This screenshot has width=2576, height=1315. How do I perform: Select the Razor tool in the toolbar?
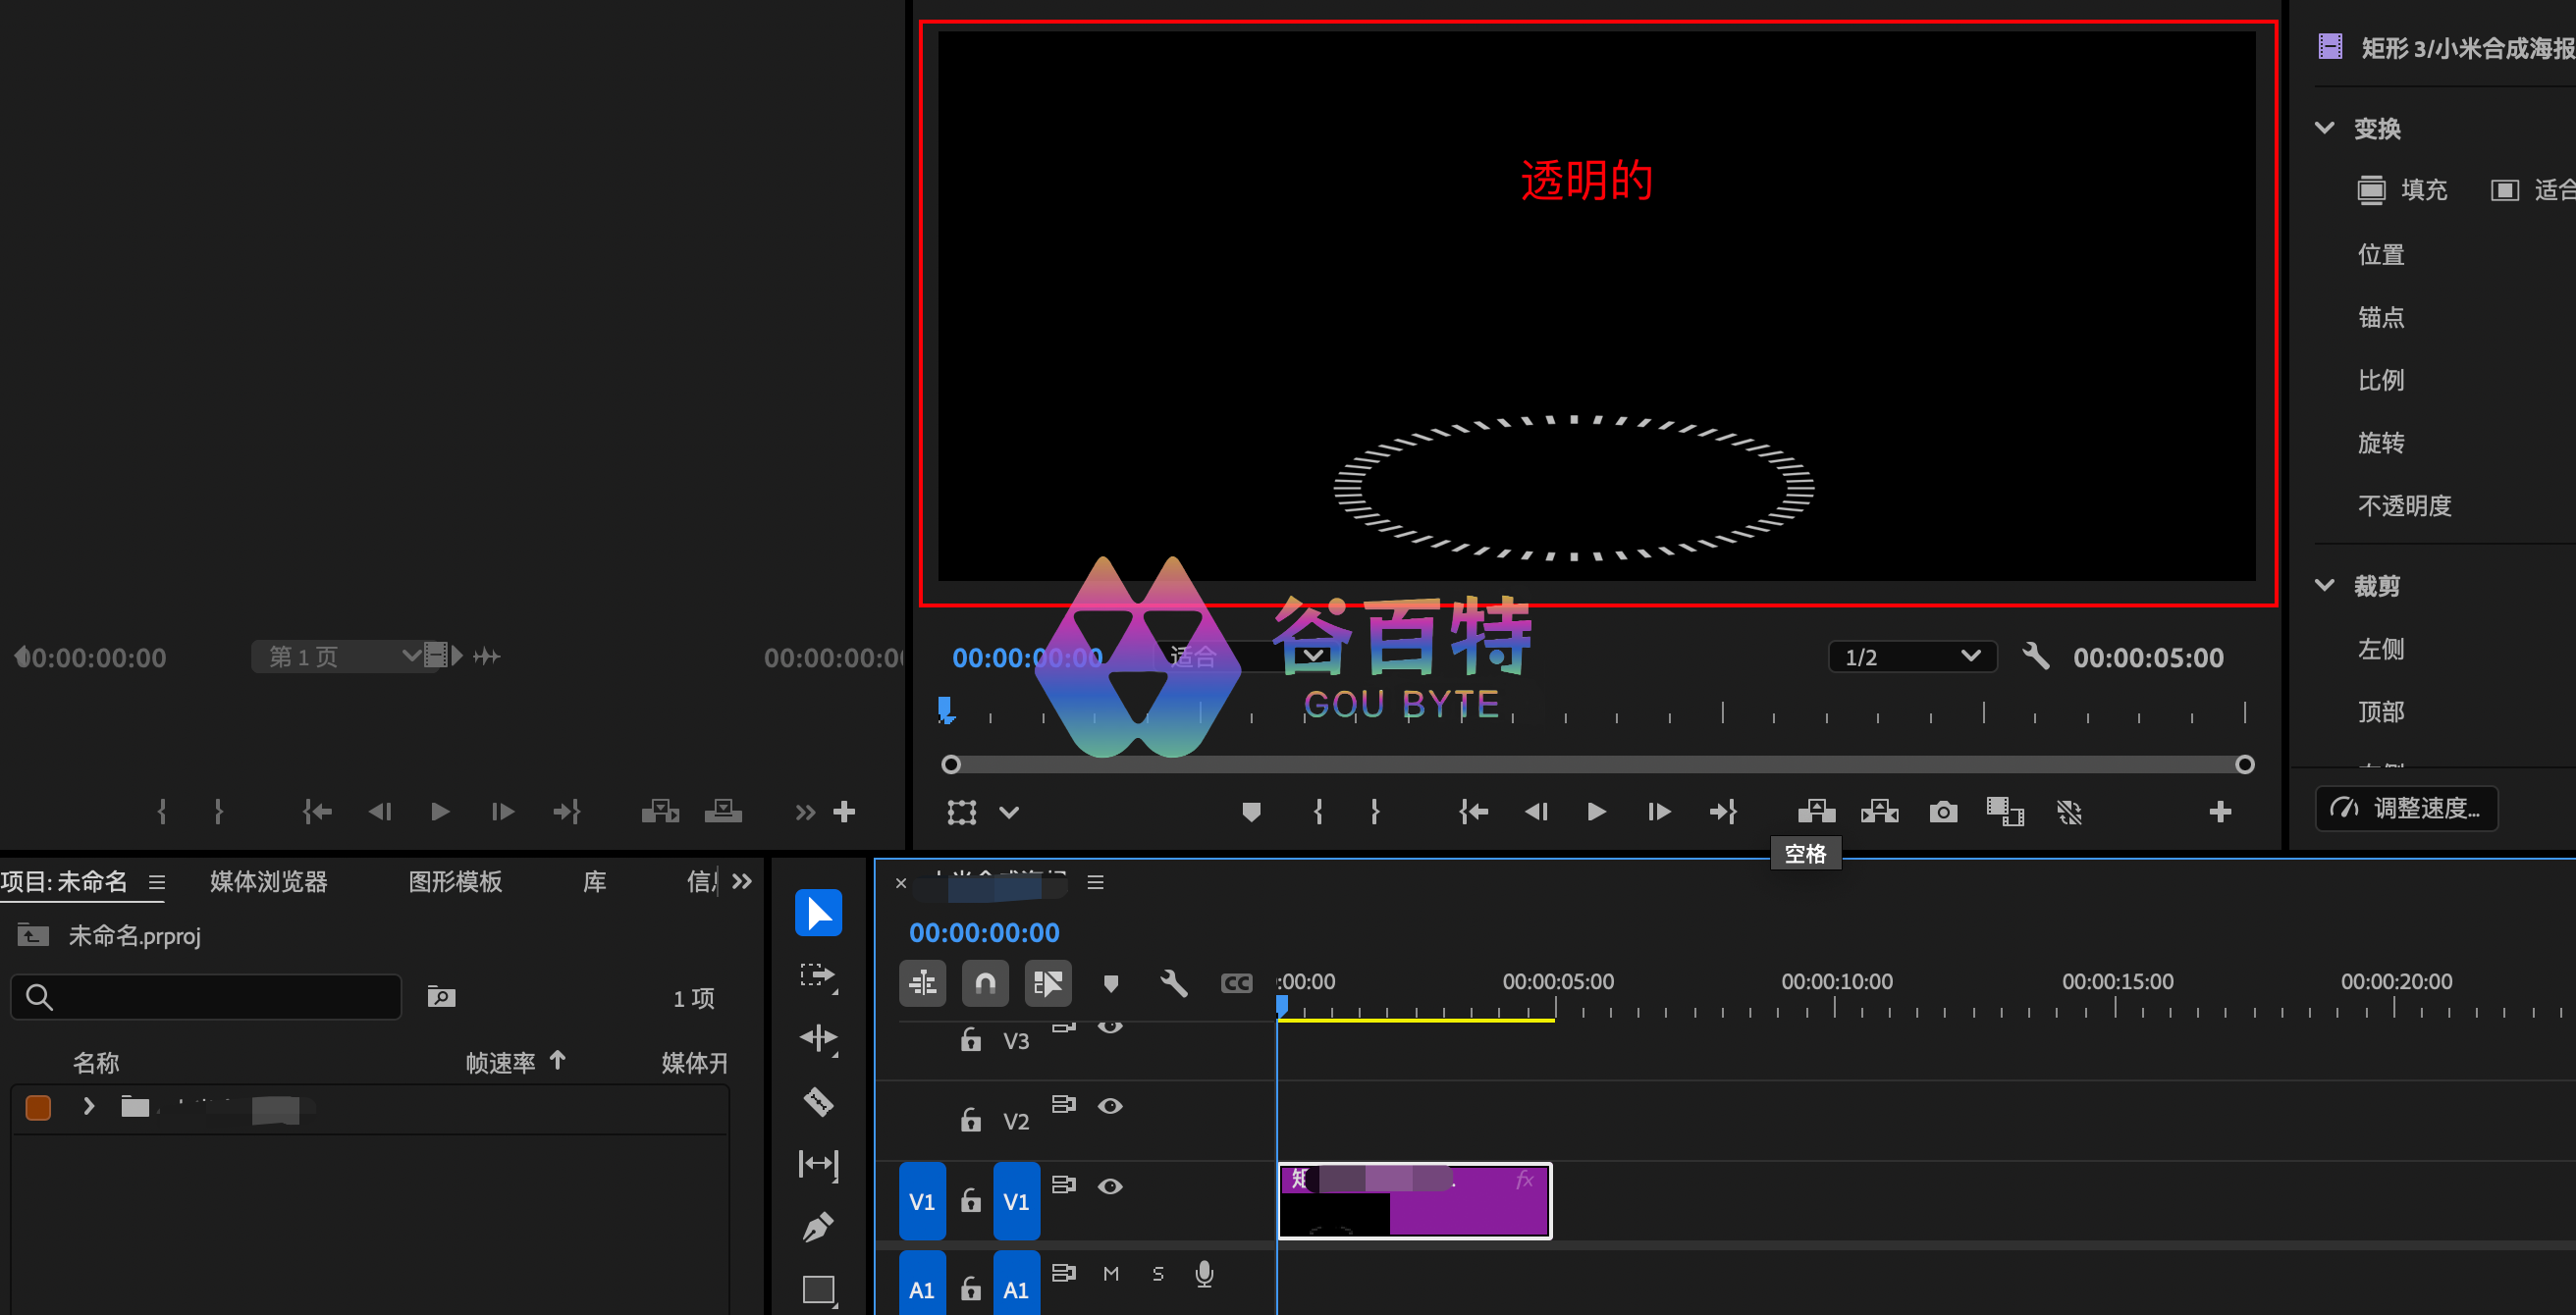818,1101
